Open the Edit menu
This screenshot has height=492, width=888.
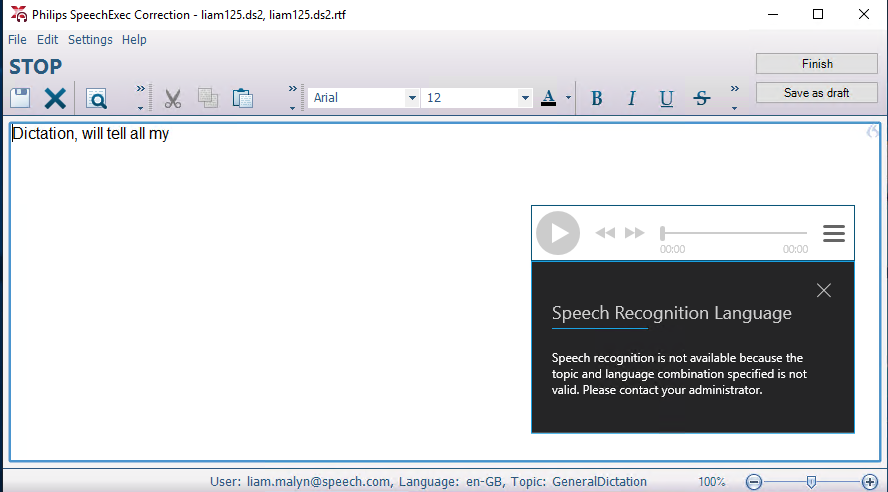(x=48, y=40)
